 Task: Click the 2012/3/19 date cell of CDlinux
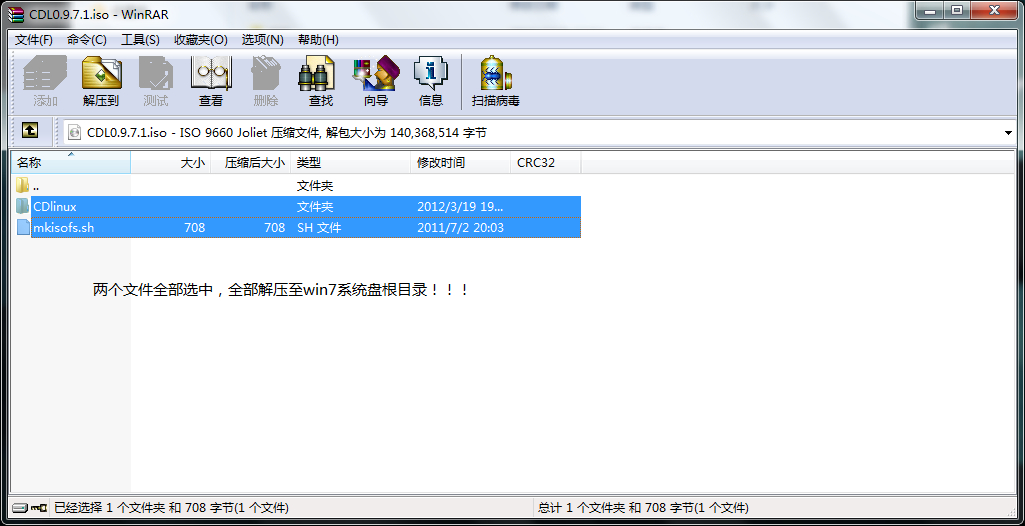[x=460, y=206]
